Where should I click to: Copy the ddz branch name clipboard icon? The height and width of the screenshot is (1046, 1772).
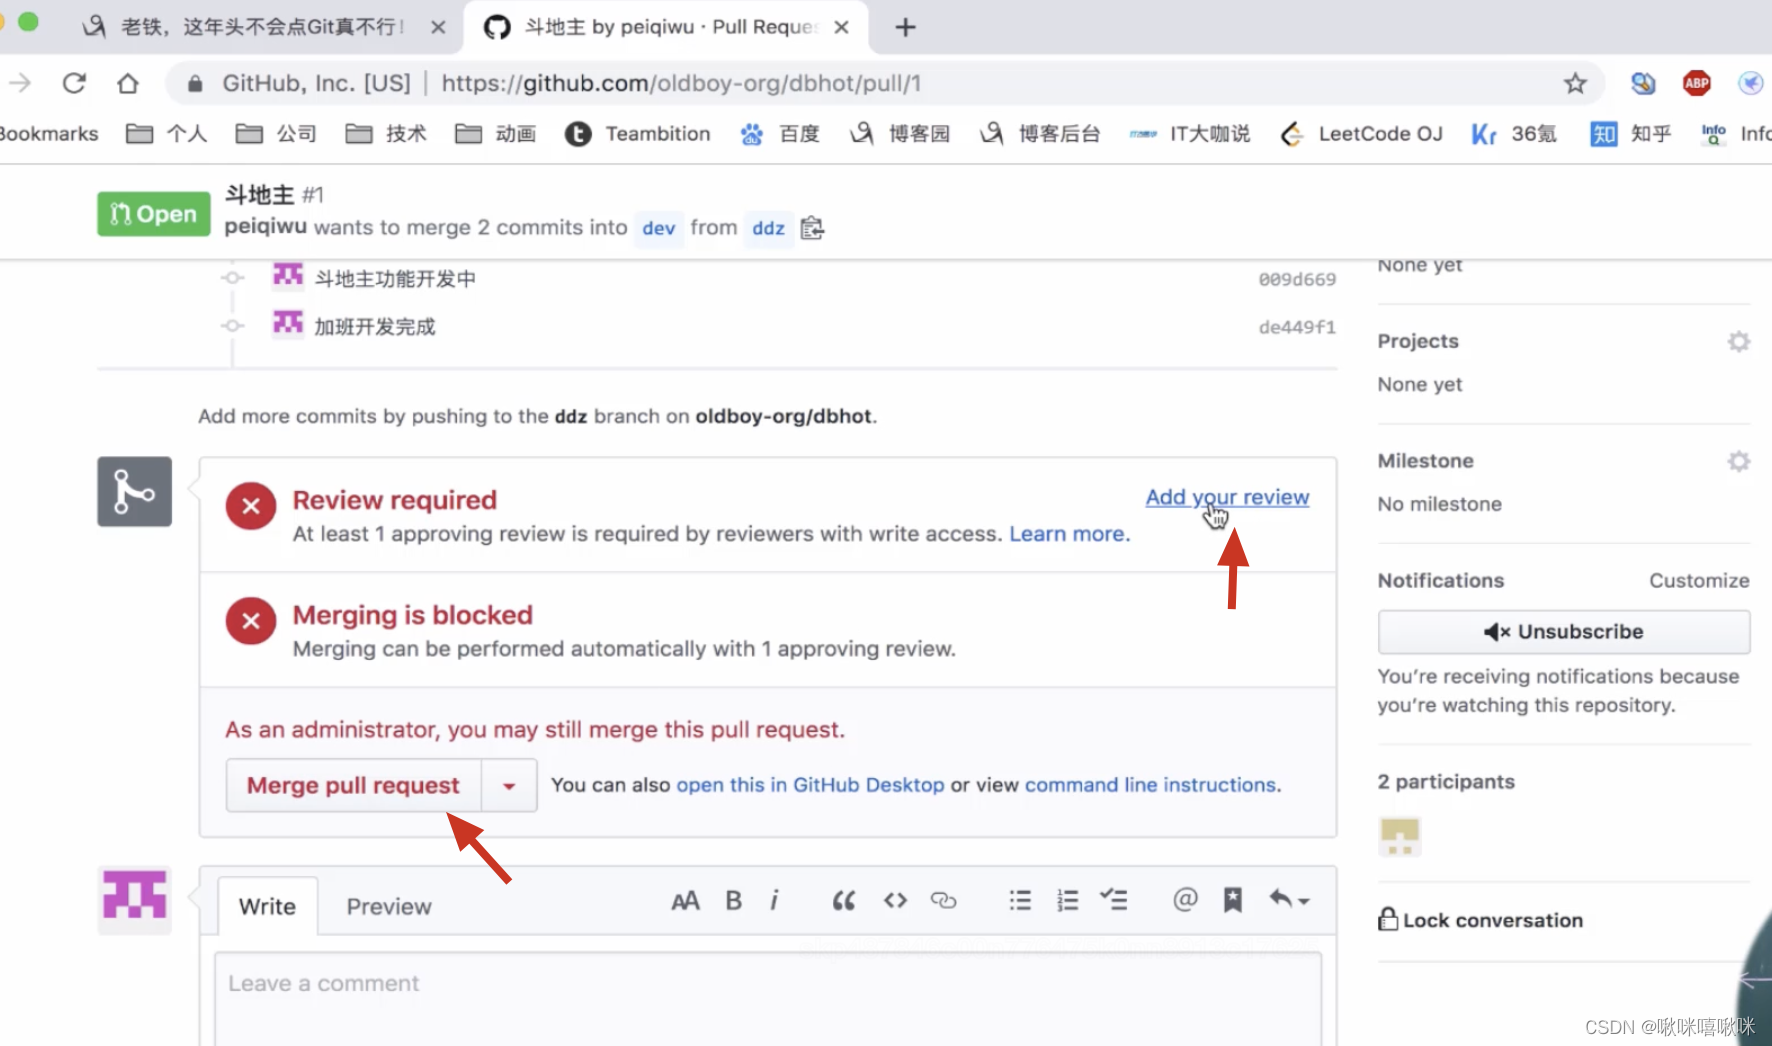(812, 228)
